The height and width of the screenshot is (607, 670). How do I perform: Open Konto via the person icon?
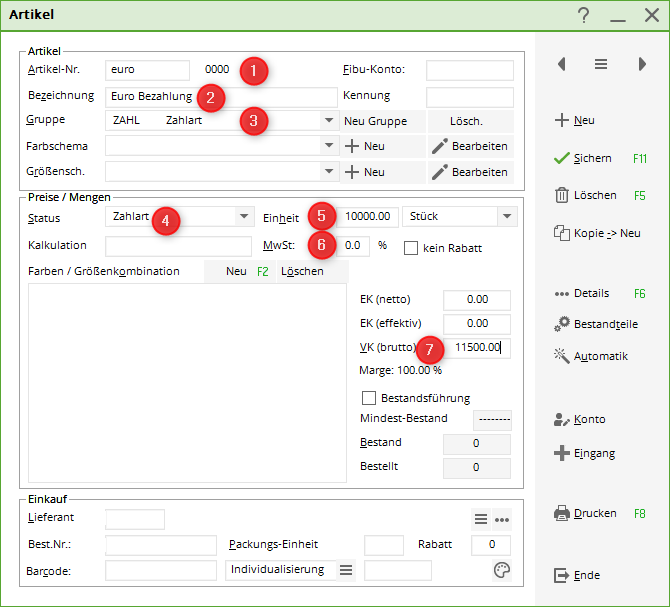point(562,419)
